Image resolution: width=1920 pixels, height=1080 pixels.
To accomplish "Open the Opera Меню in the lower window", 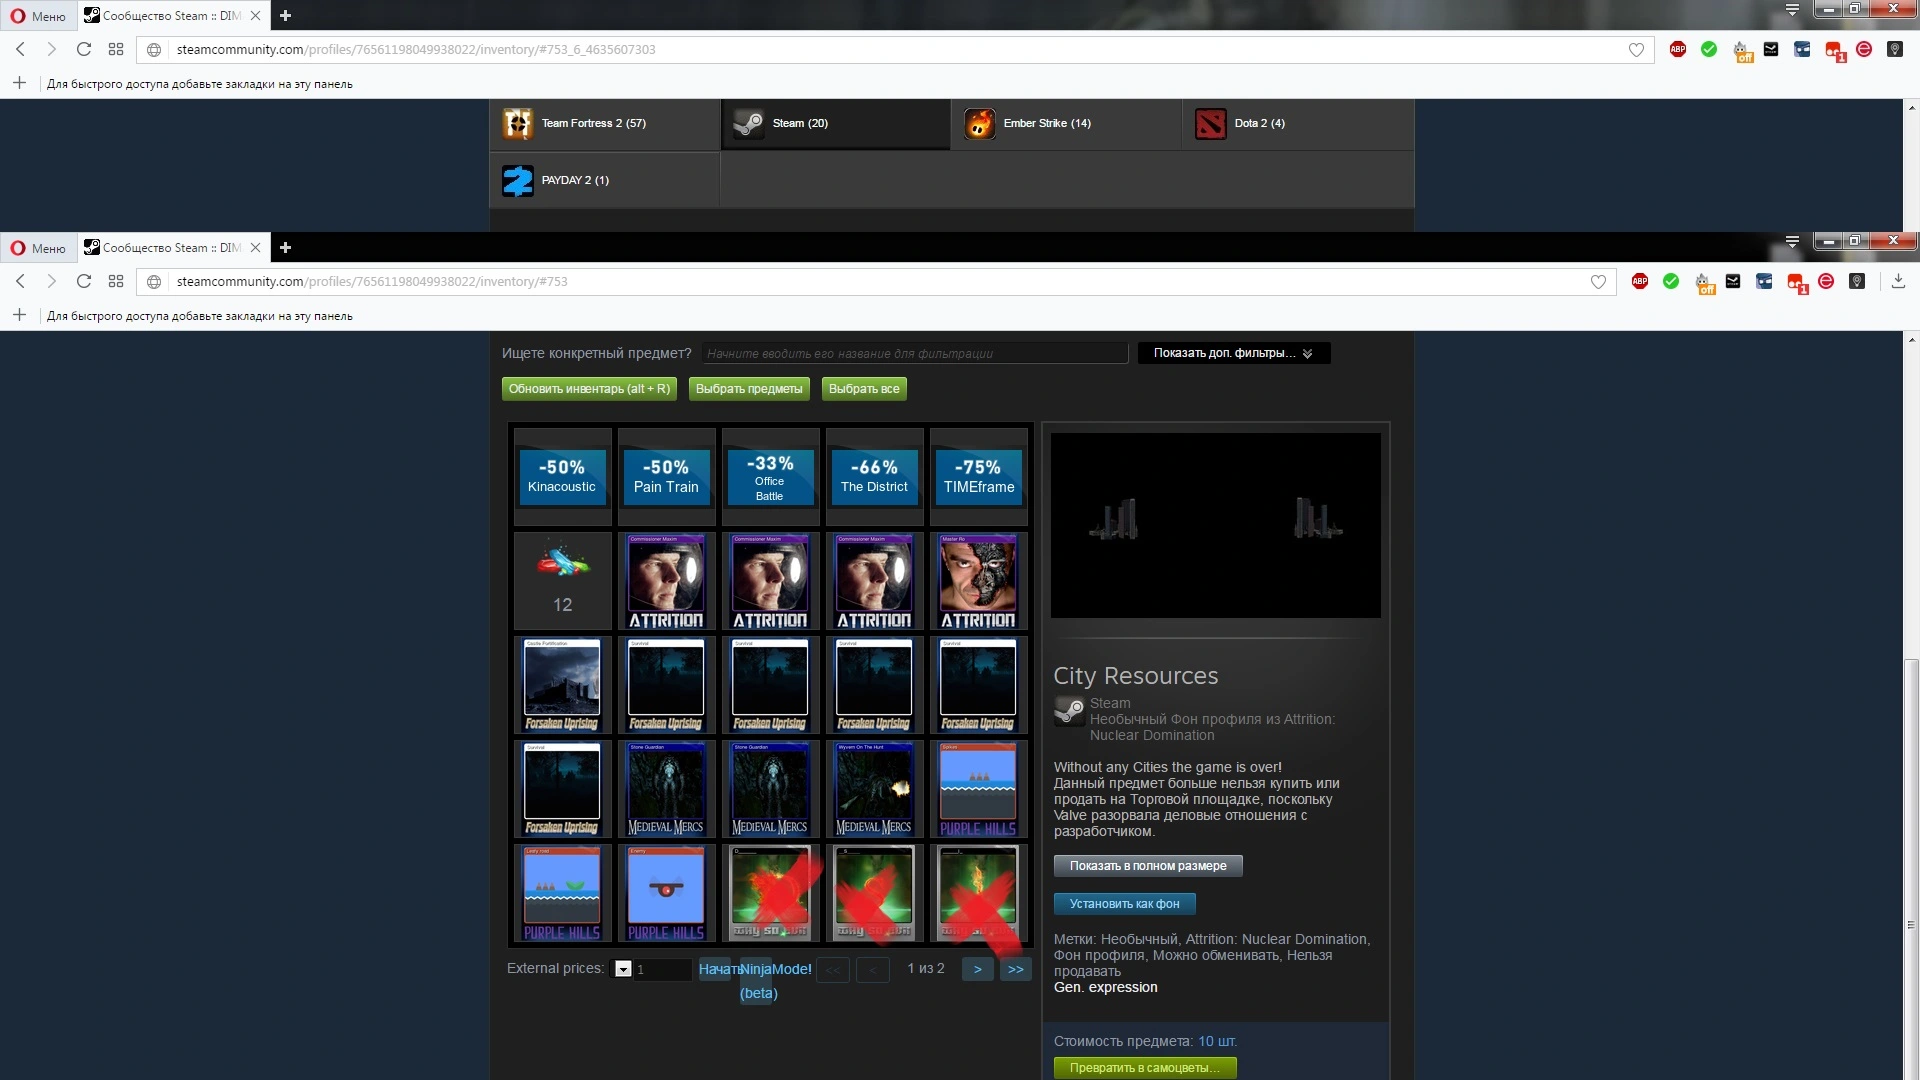I will [38, 248].
